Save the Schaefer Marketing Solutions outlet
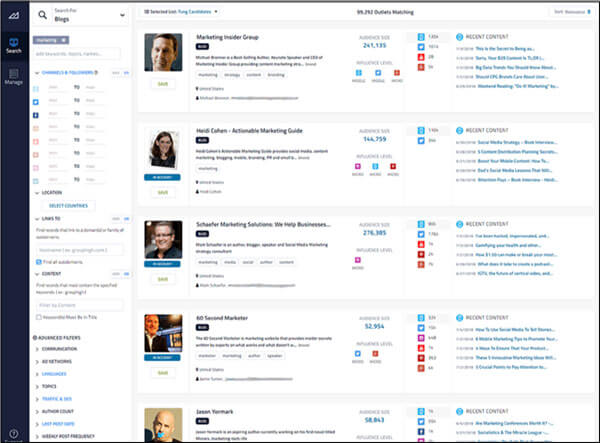The width and height of the screenshot is (600, 443). [x=163, y=279]
